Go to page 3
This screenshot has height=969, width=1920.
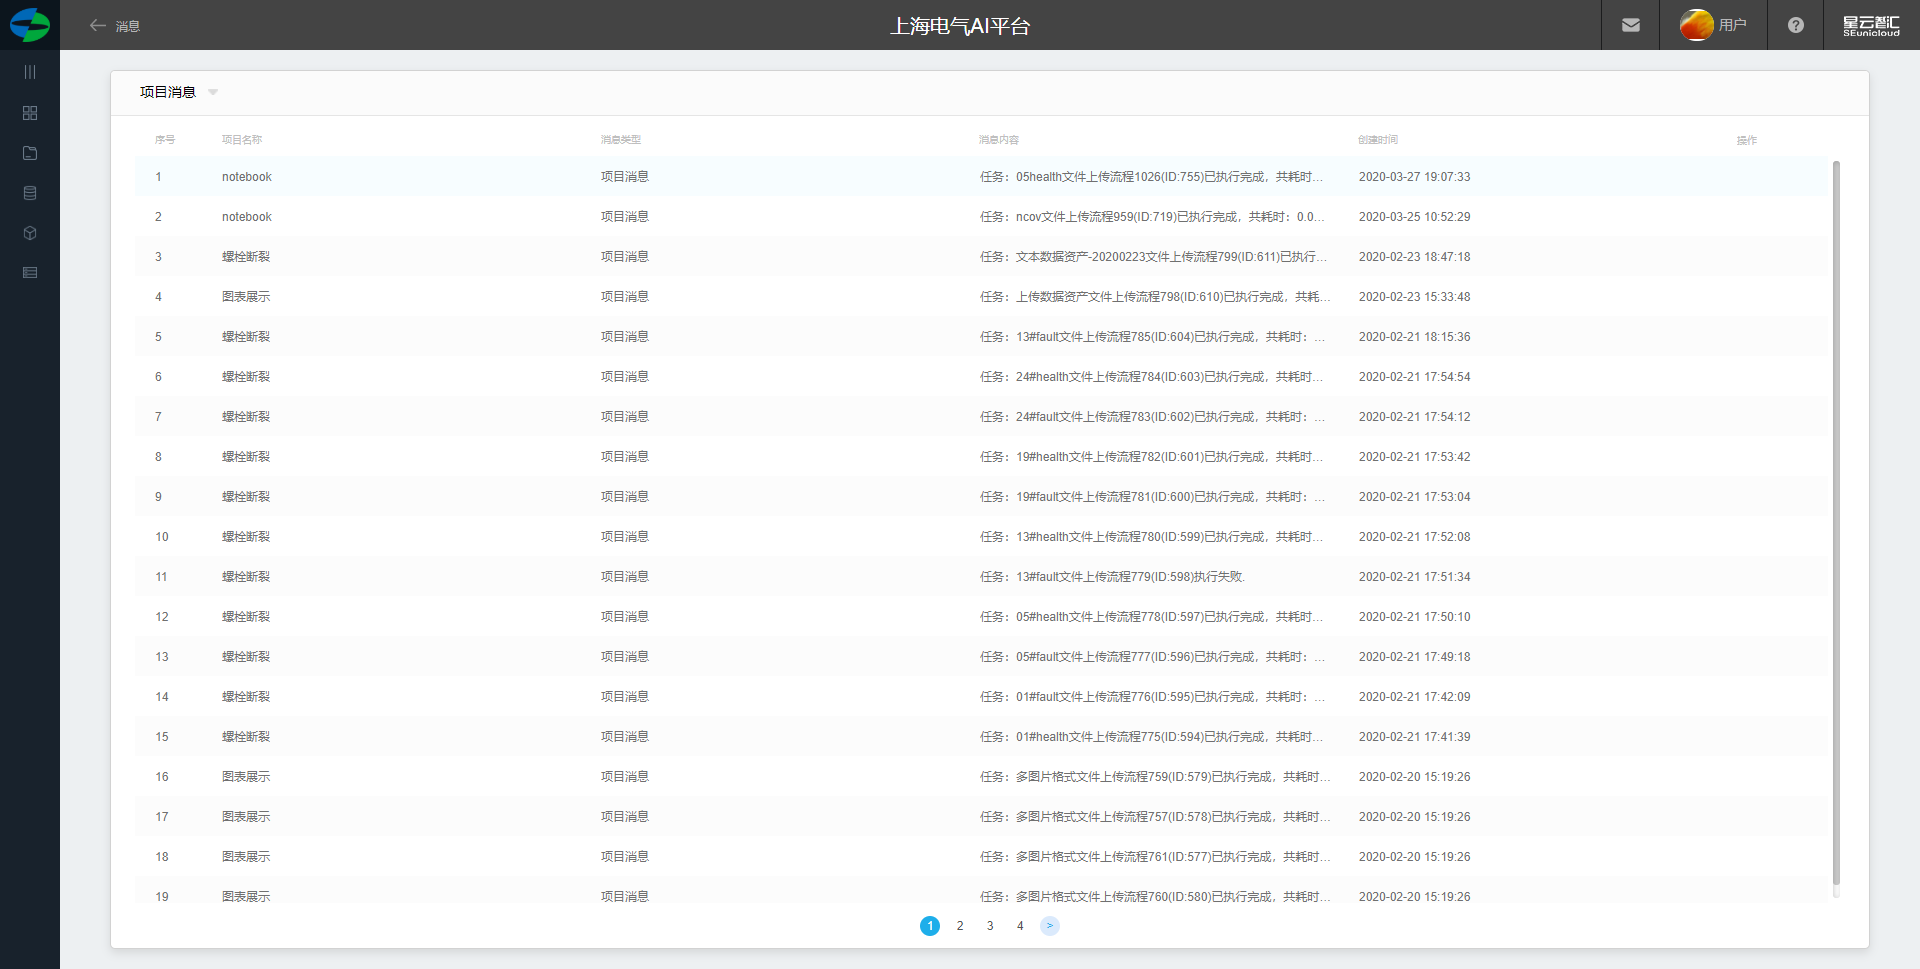point(990,926)
